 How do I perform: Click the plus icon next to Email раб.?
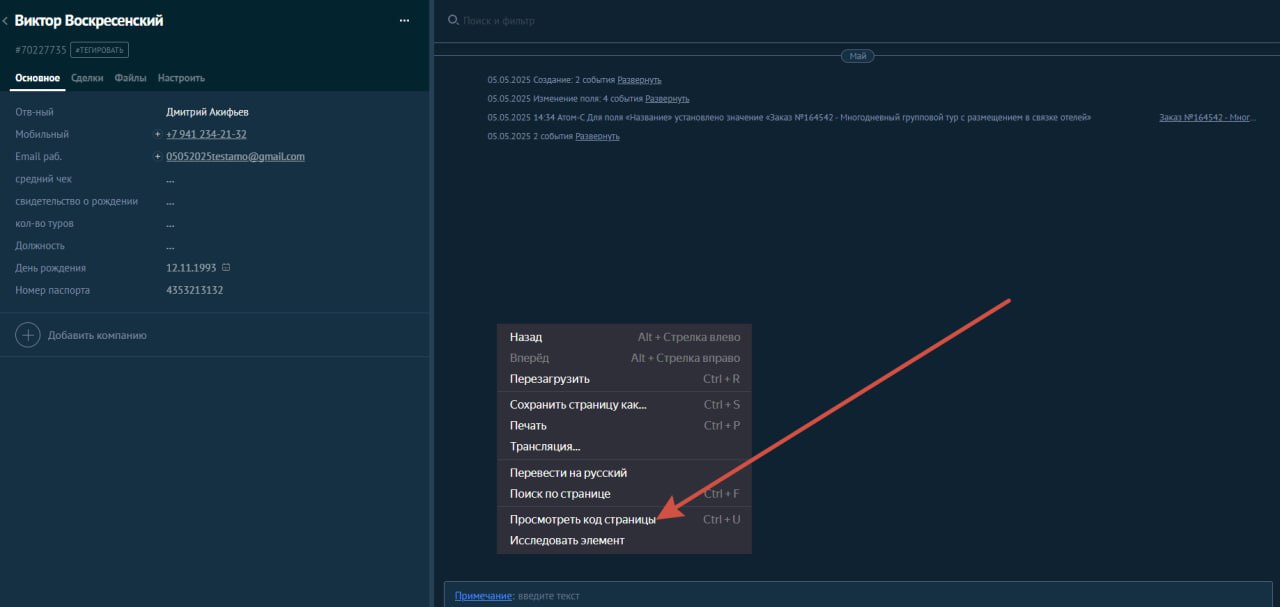(x=157, y=157)
